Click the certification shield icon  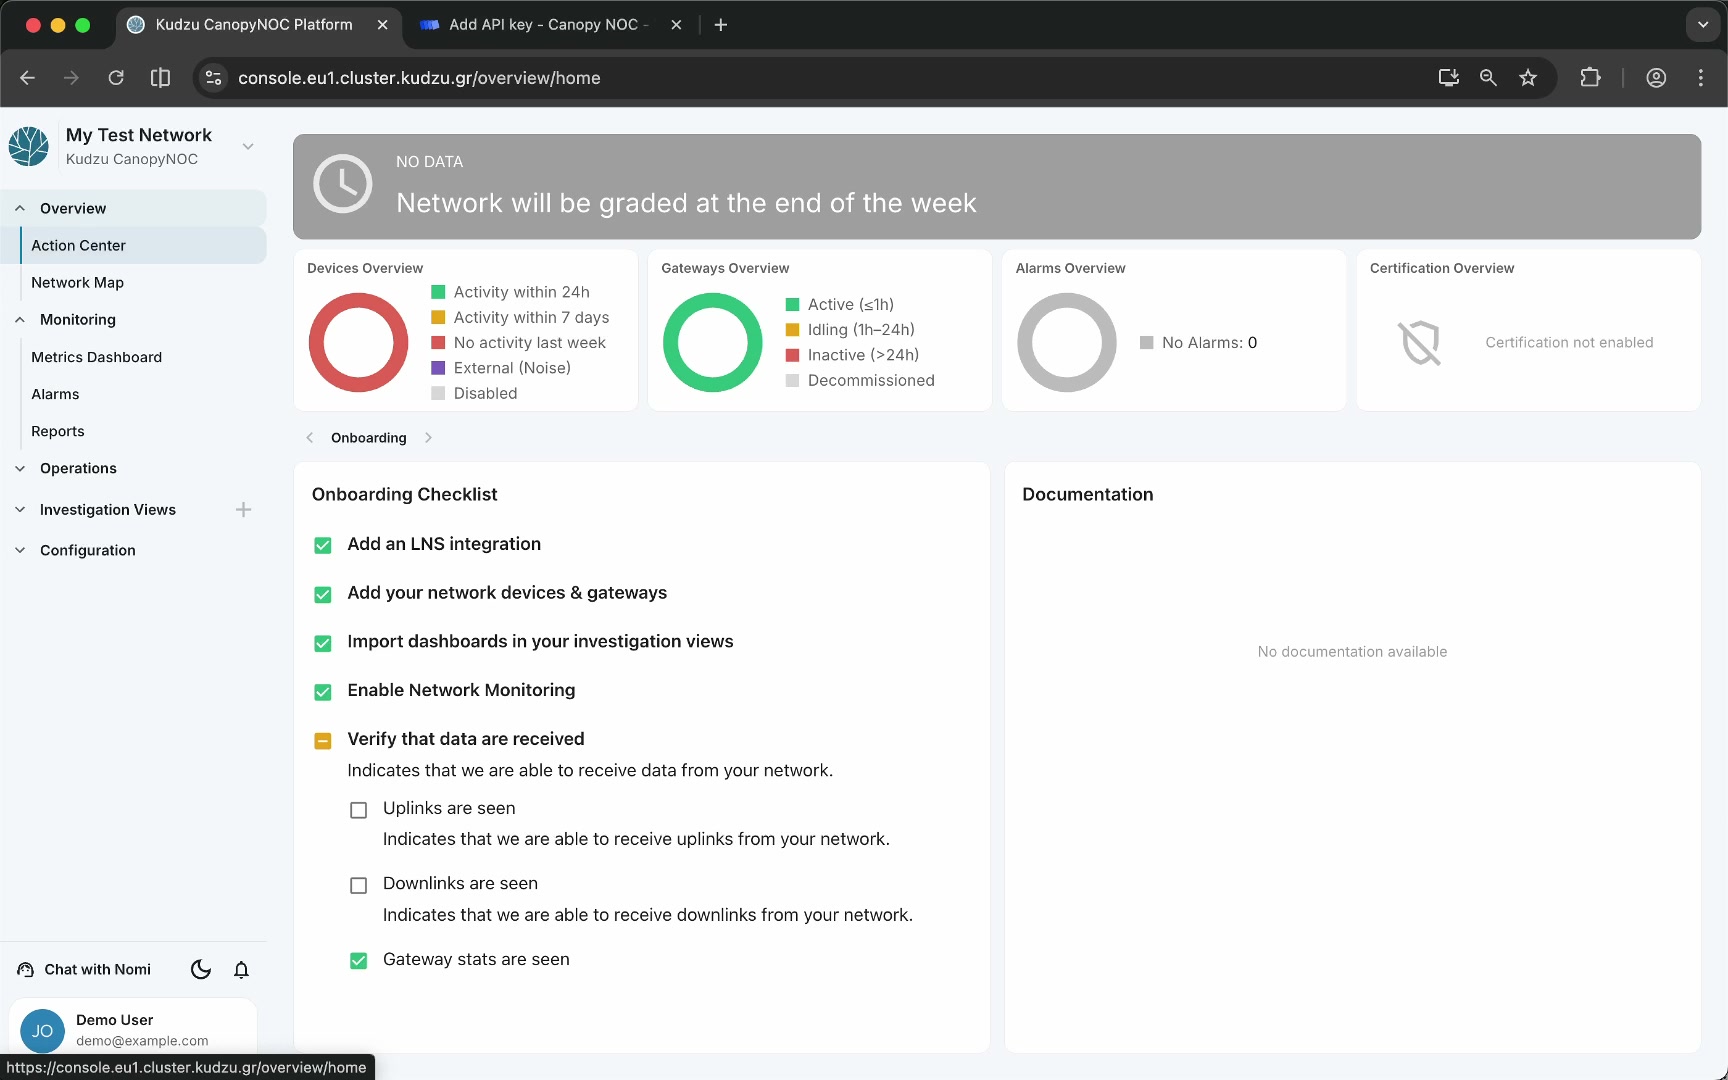(x=1420, y=342)
